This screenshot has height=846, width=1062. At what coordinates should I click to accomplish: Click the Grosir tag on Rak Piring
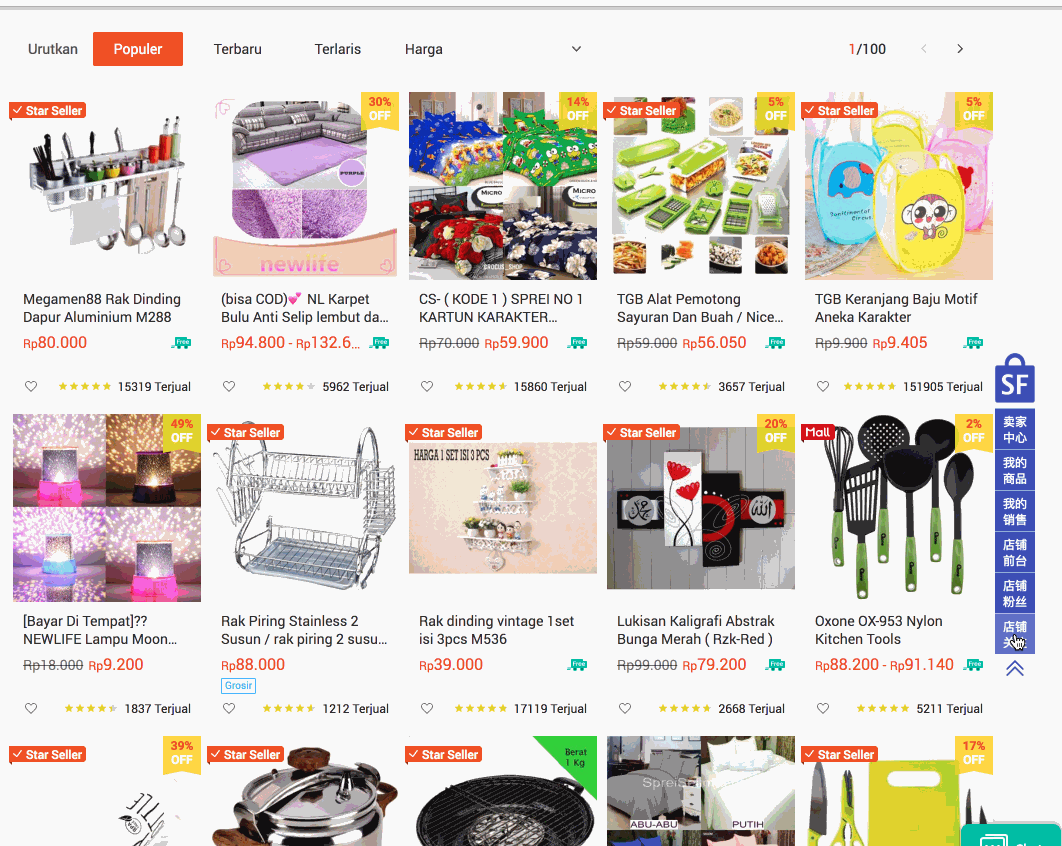[x=238, y=685]
